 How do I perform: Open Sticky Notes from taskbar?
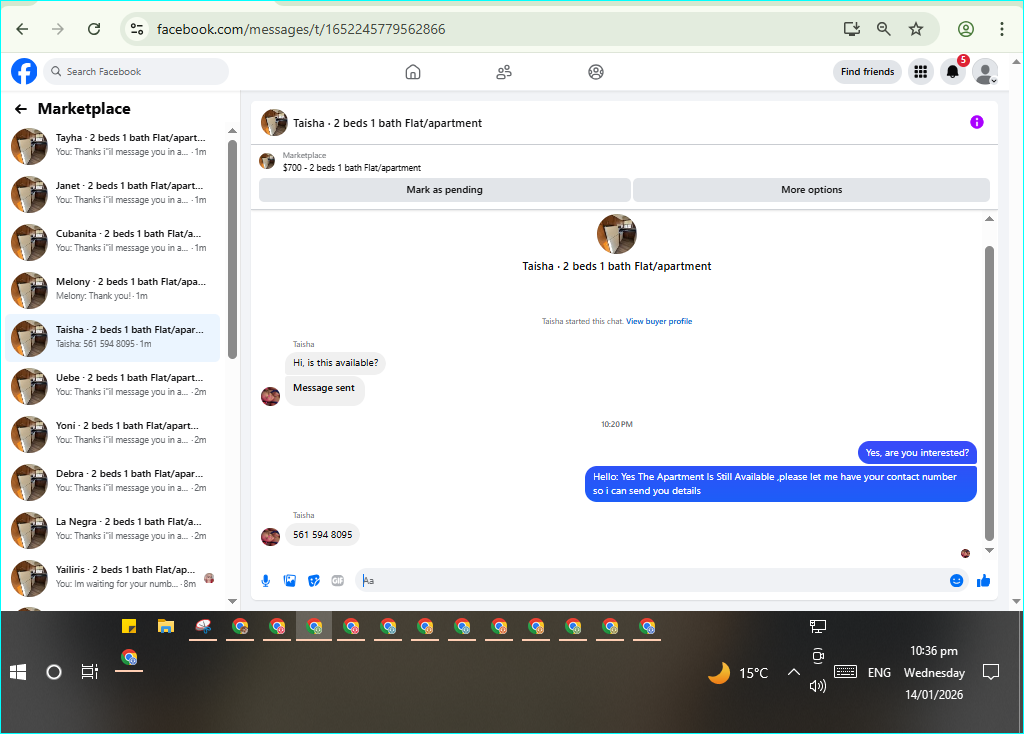click(129, 627)
